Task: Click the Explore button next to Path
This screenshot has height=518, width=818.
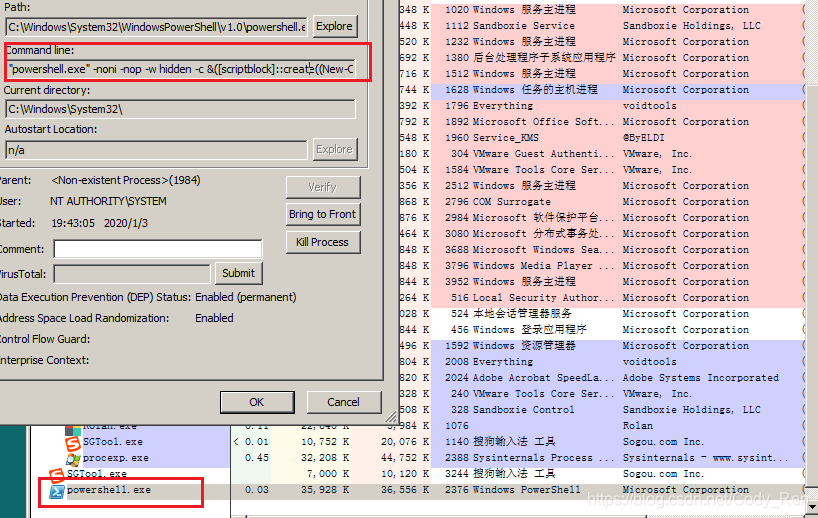Action: (334, 27)
